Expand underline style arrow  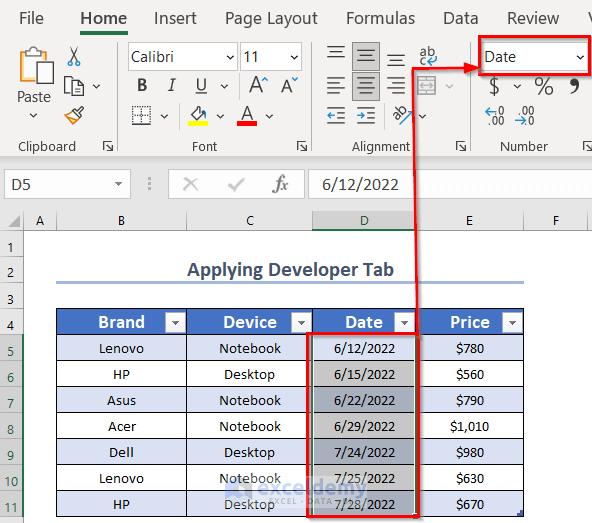pos(224,86)
